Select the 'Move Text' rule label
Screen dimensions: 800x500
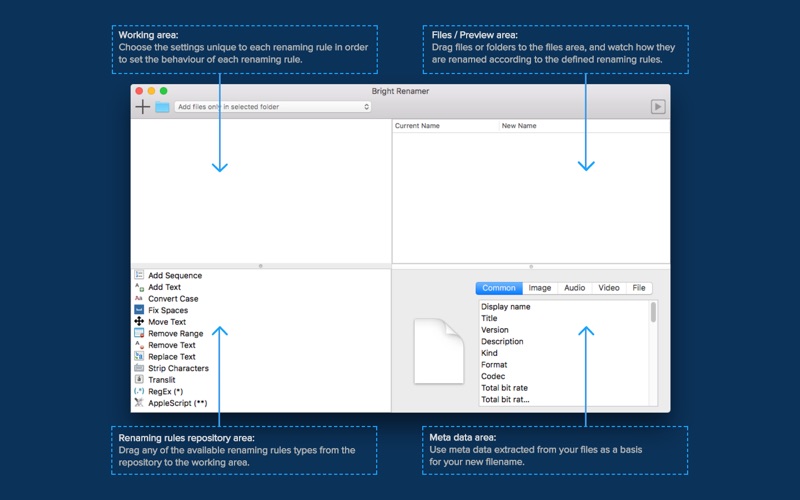(x=167, y=322)
